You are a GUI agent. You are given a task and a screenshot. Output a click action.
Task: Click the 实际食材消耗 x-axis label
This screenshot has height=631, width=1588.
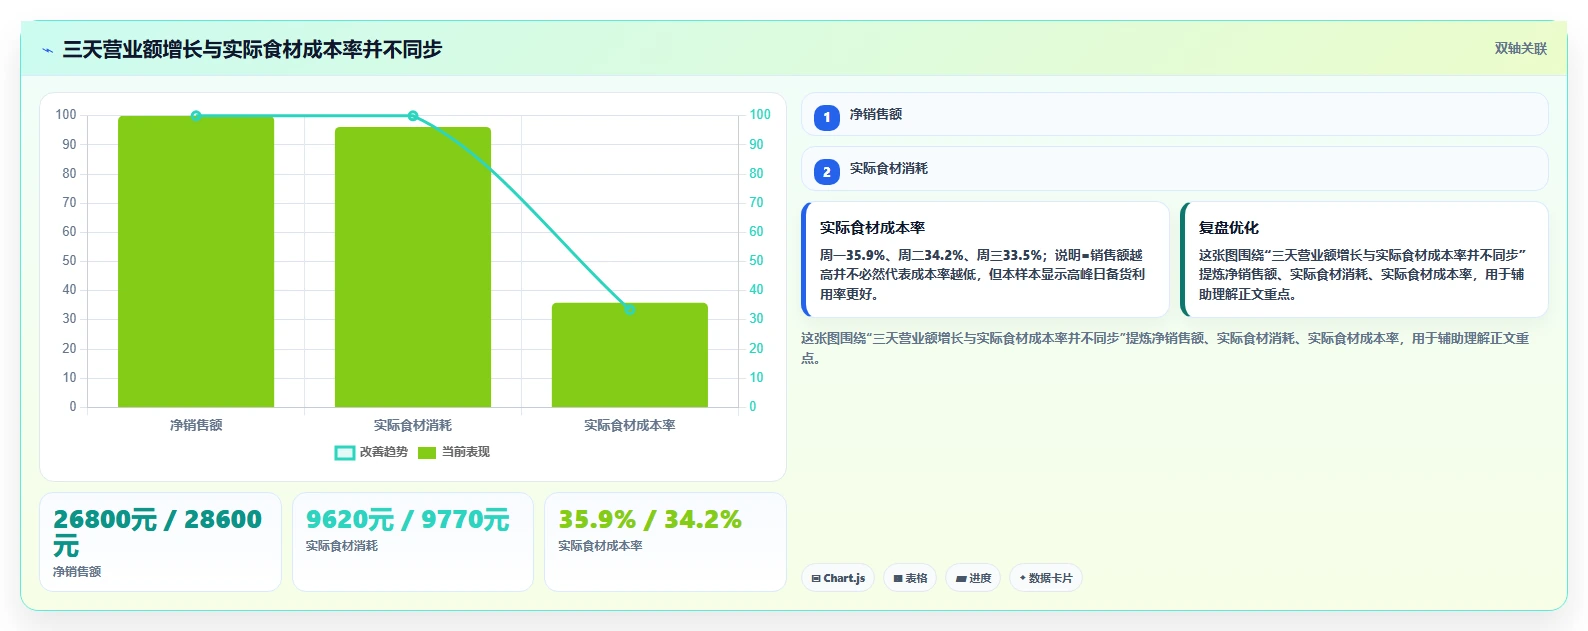(x=413, y=425)
